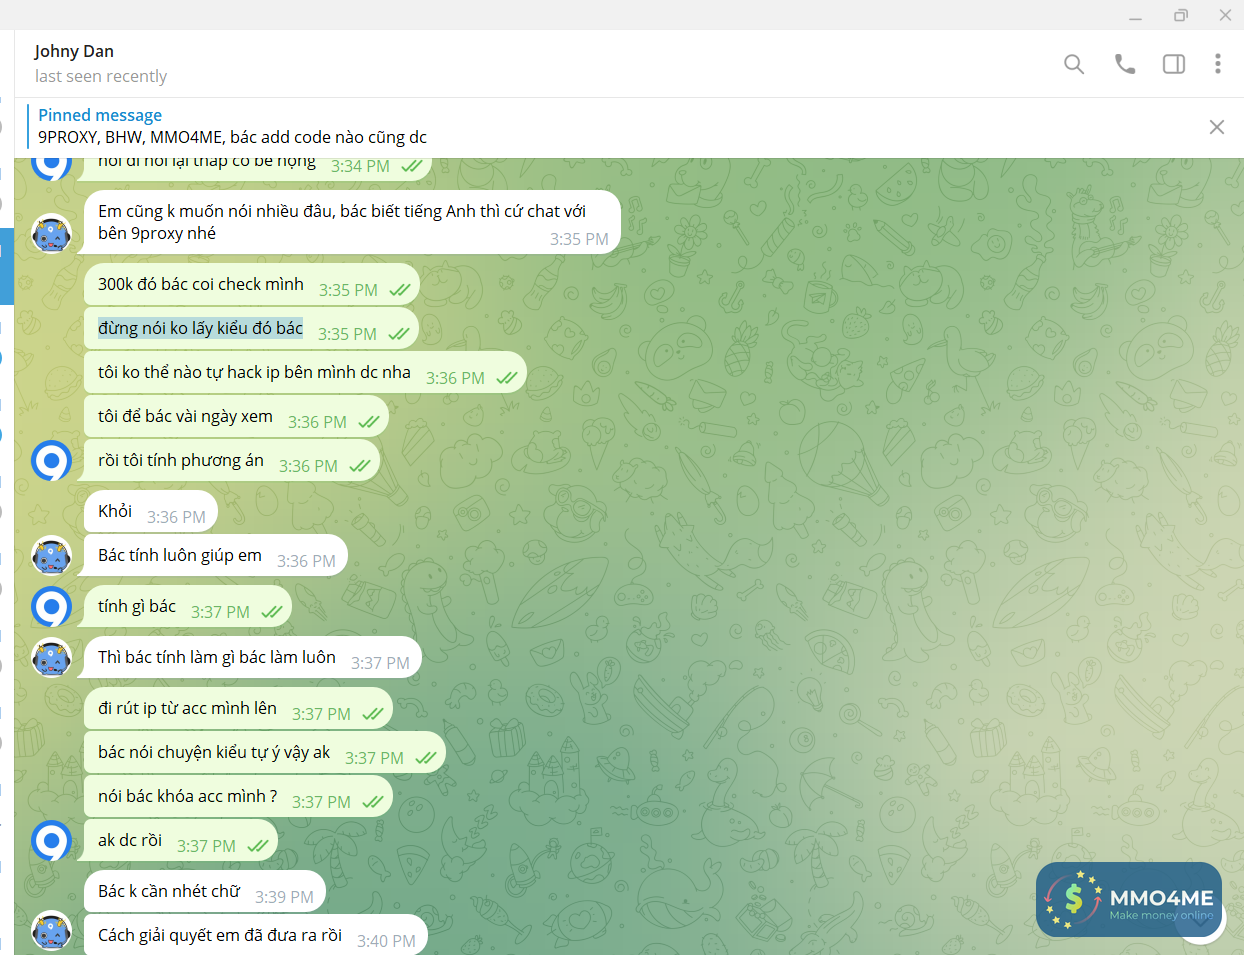This screenshot has height=955, width=1244.
Task: Click the monster avatar beside 'Thì bác tính làm gì bác làm luôn'
Action: coord(52,657)
